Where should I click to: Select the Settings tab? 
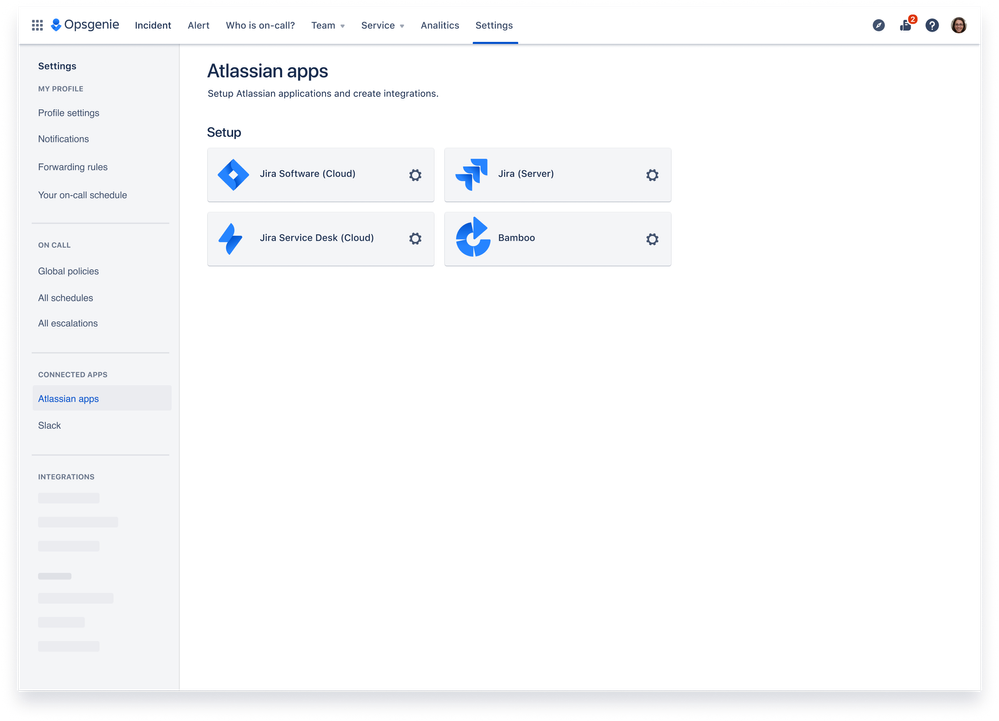(x=494, y=25)
